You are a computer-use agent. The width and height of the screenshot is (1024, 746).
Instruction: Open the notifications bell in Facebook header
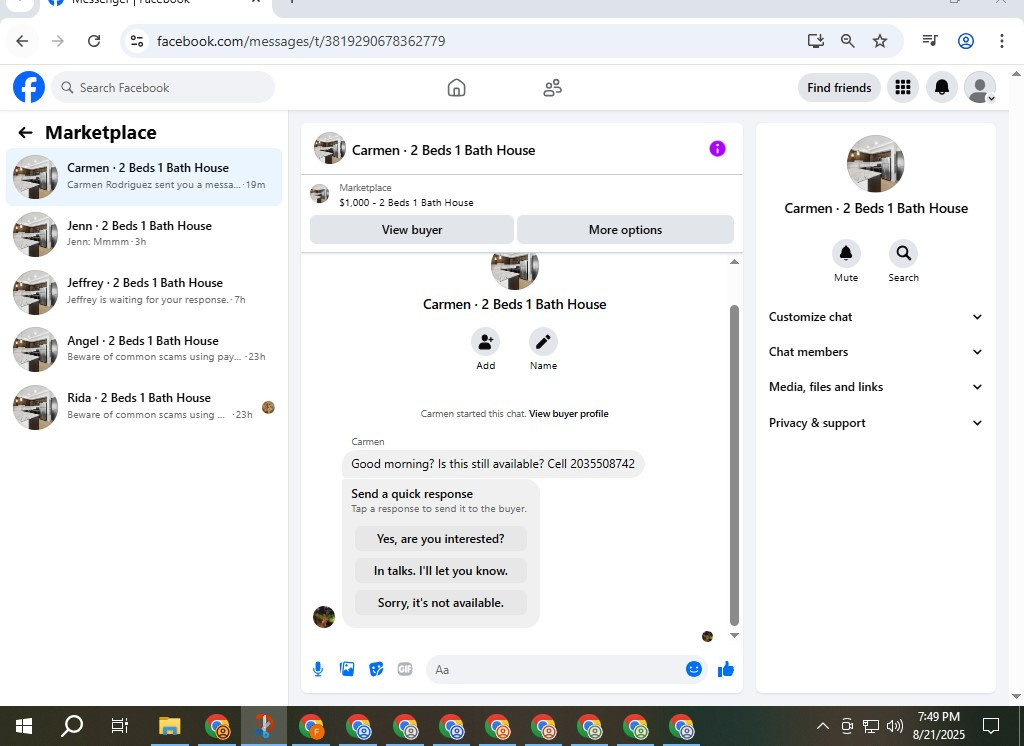(x=942, y=88)
